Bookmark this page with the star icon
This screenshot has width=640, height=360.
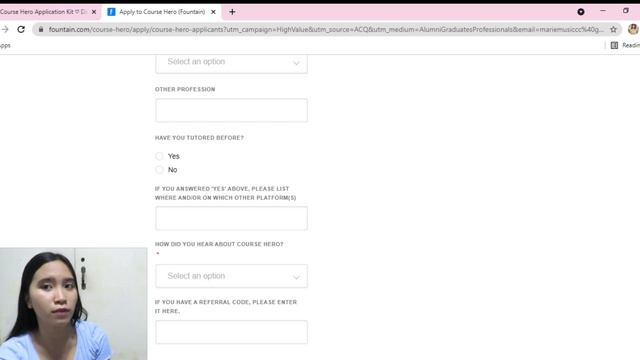[613, 29]
